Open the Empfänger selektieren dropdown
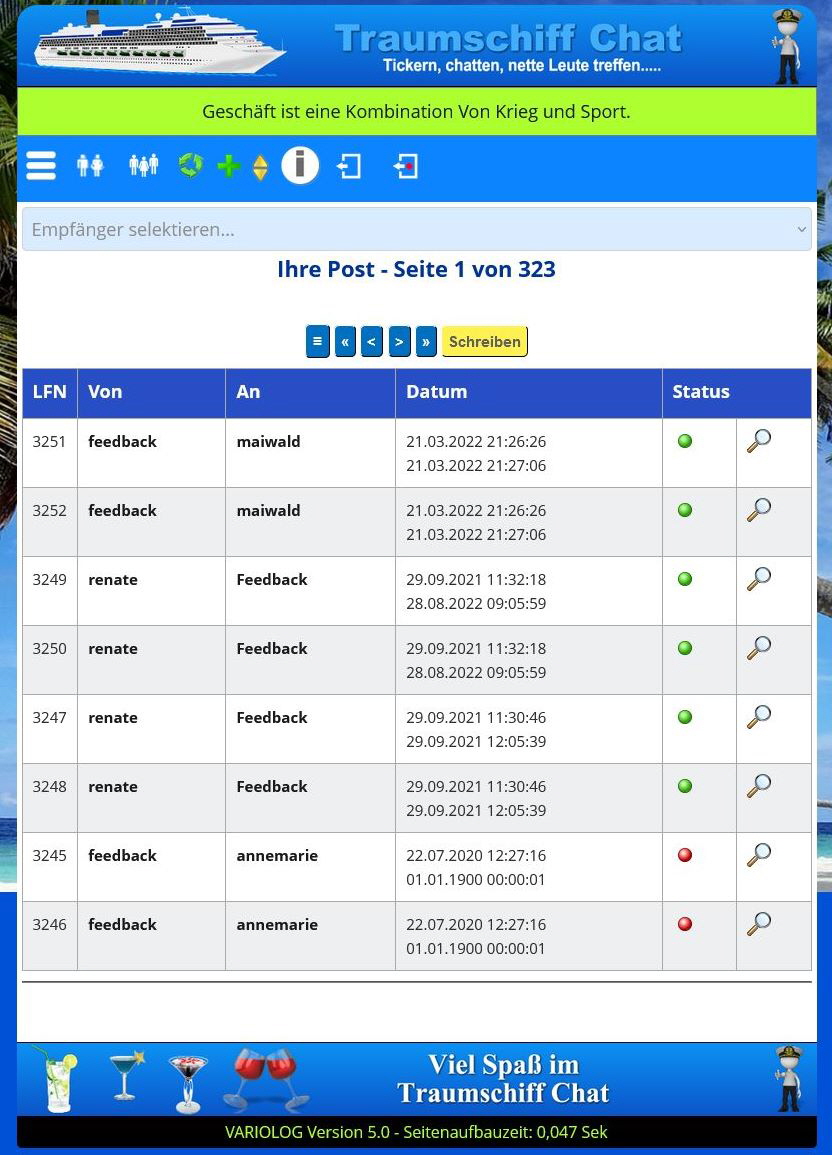Viewport: 832px width, 1155px height. (416, 229)
